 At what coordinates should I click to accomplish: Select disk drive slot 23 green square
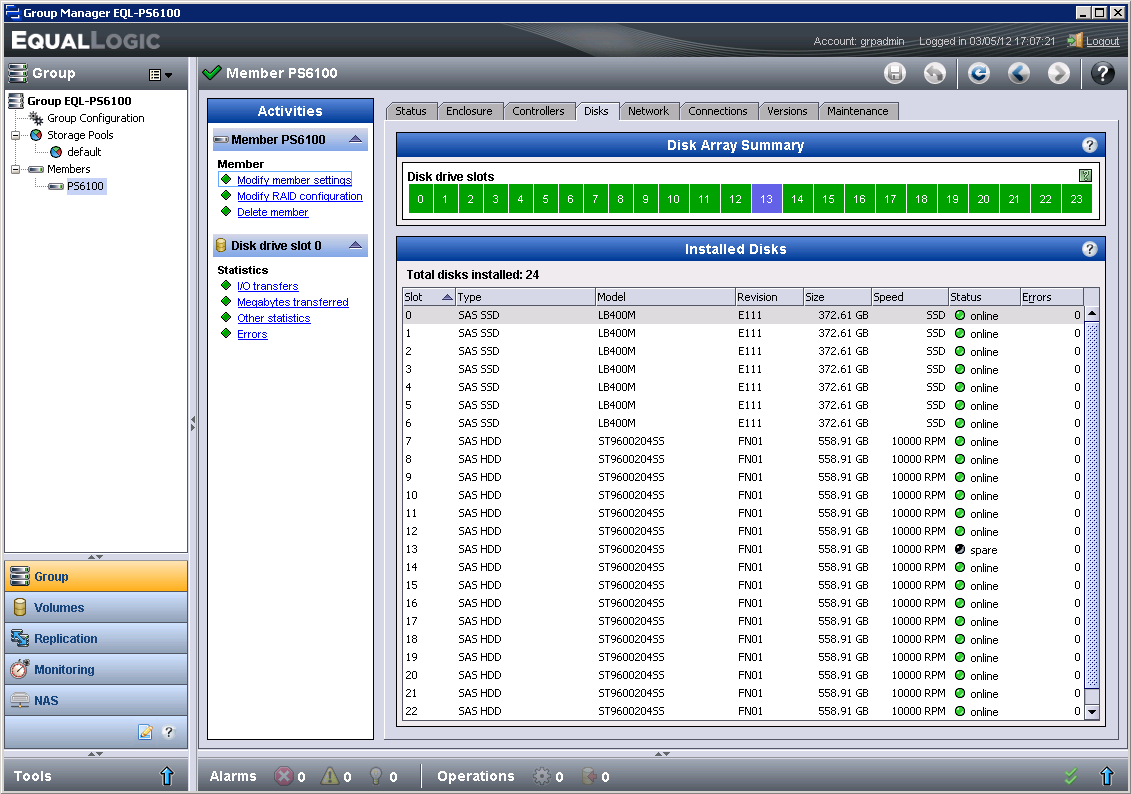(x=1076, y=199)
